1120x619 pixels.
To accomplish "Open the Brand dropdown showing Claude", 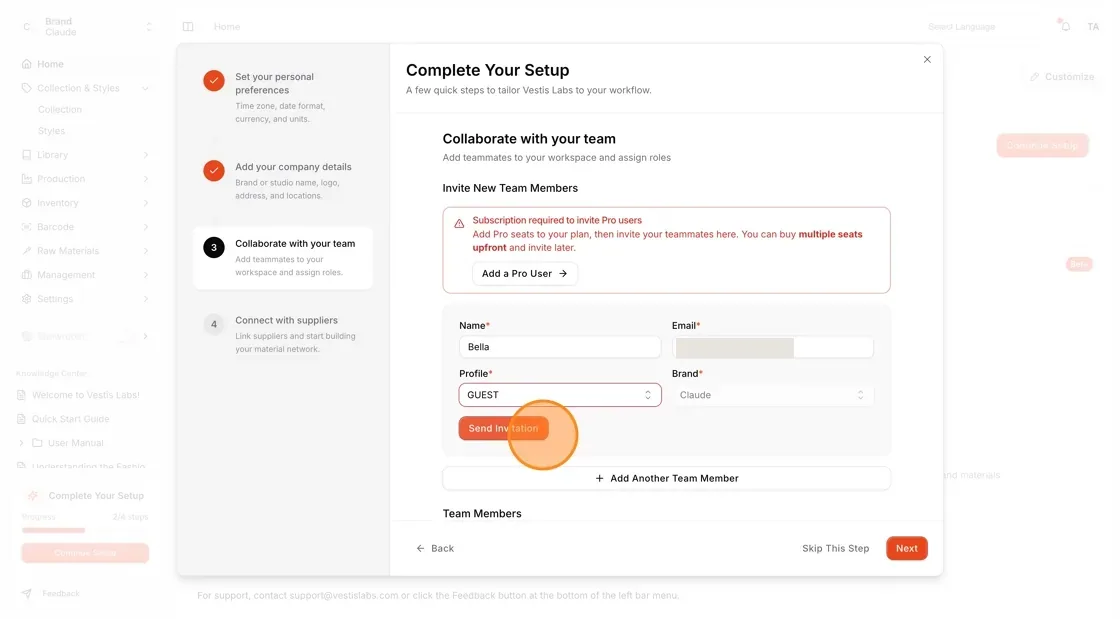I will tap(772, 395).
